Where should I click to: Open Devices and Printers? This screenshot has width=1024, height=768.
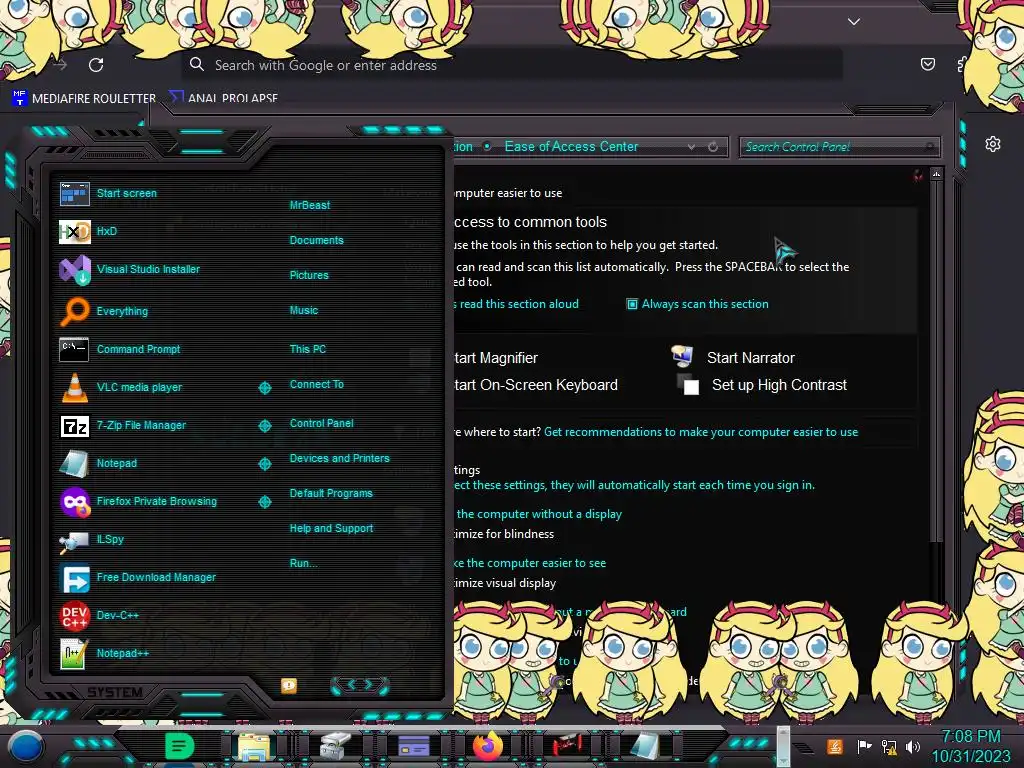(339, 458)
